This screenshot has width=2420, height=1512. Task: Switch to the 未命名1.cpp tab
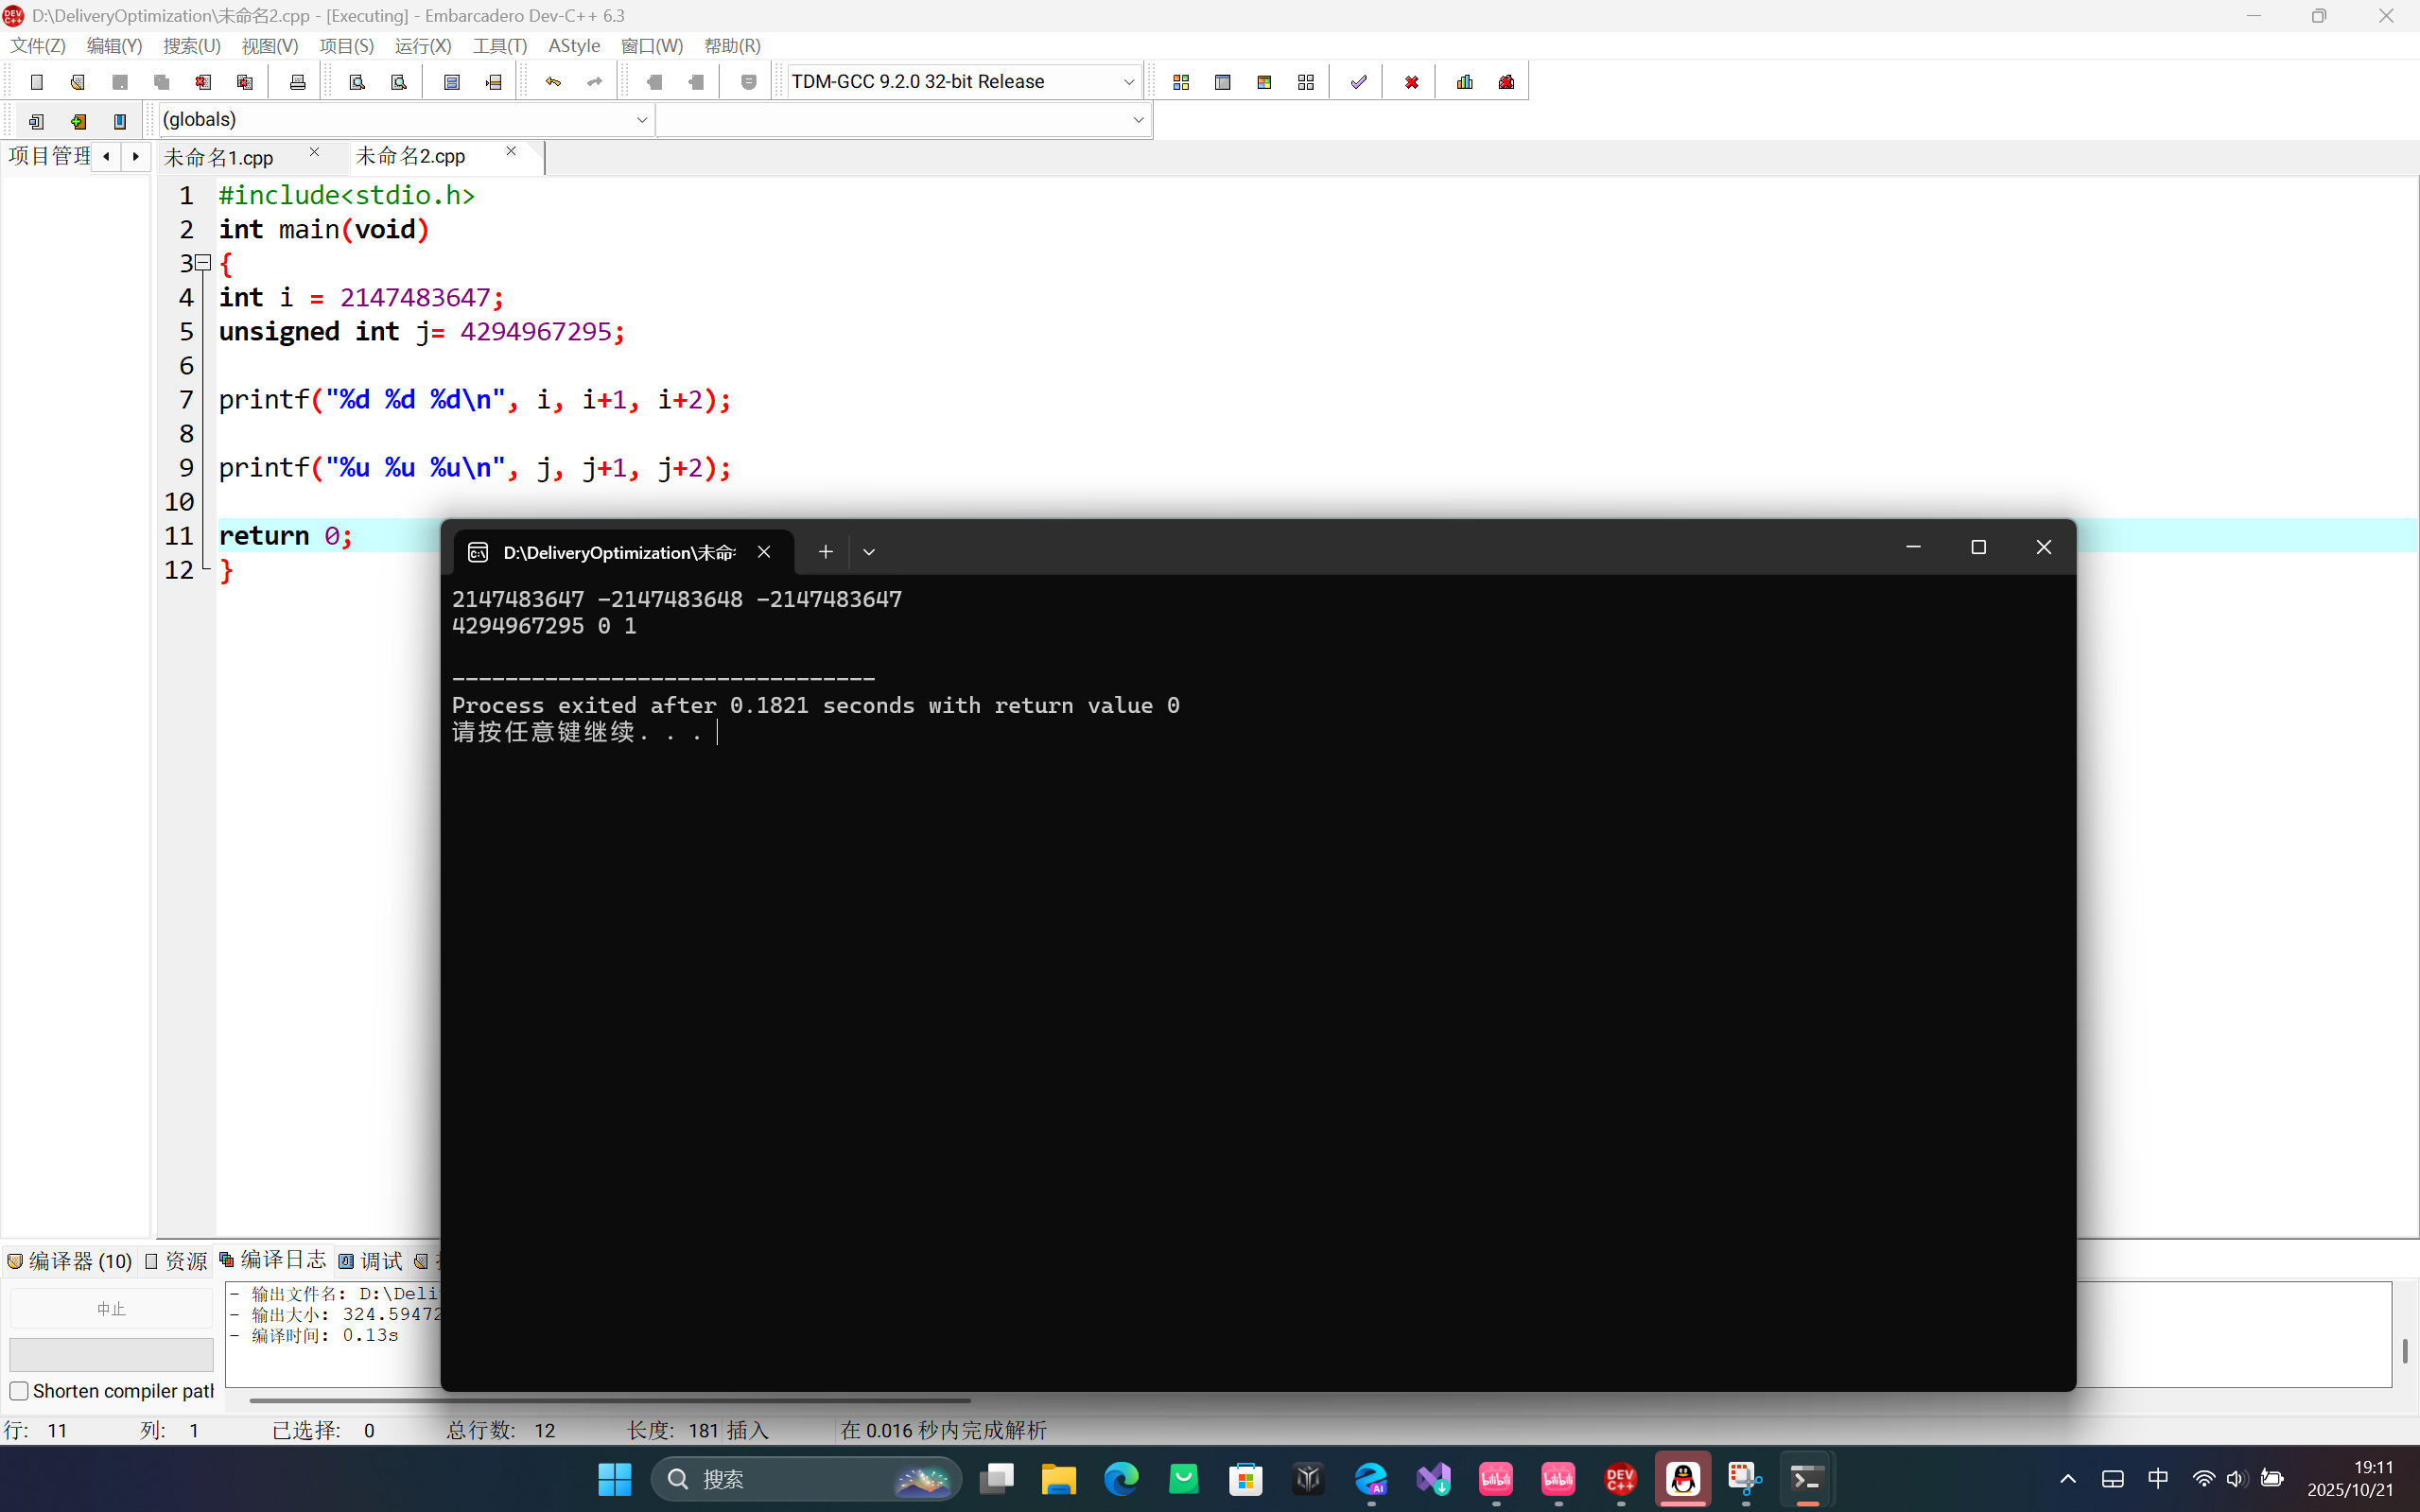220,157
